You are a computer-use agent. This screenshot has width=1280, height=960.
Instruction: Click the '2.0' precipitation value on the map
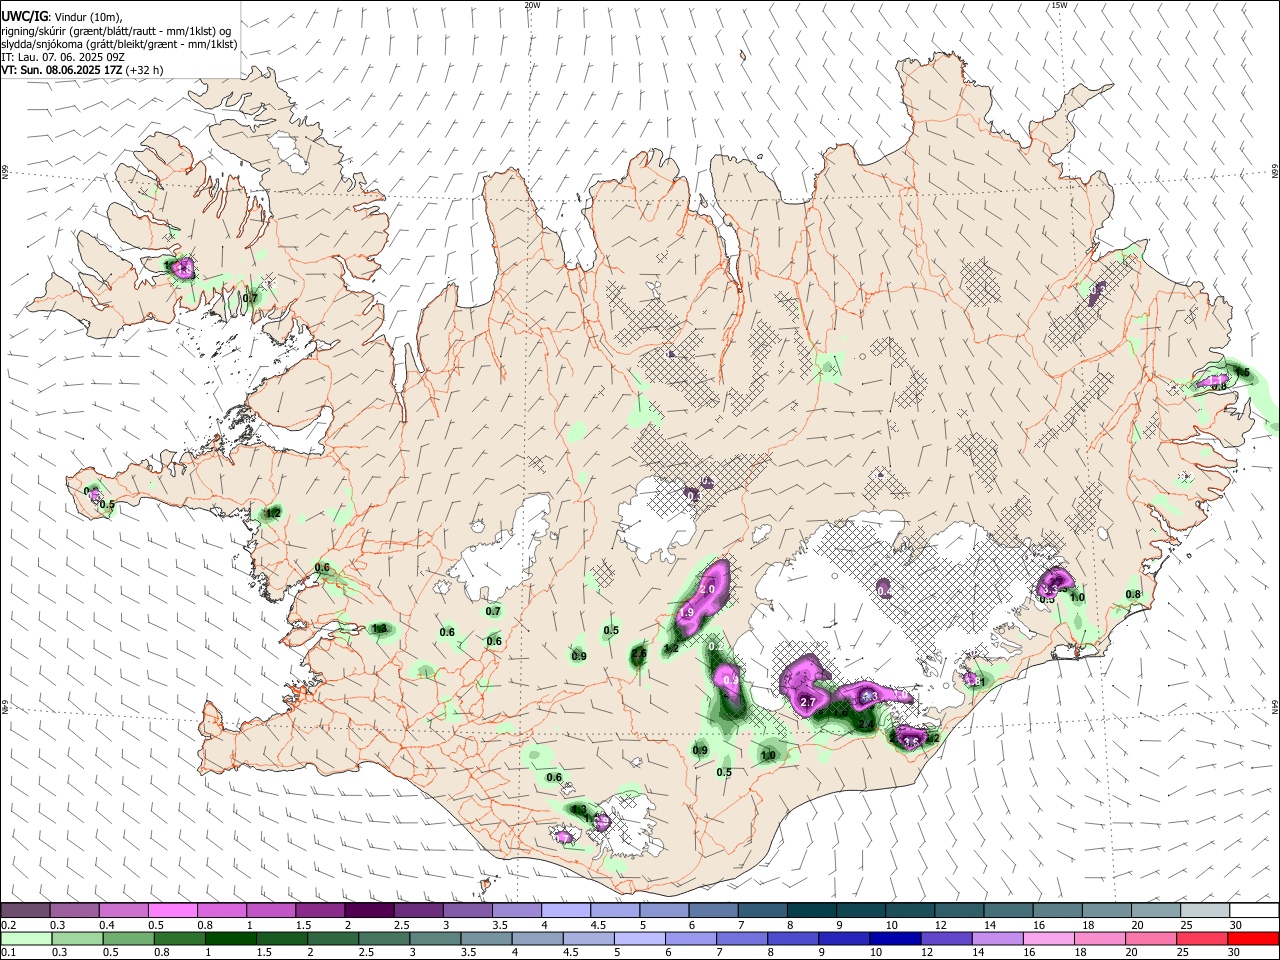707,590
